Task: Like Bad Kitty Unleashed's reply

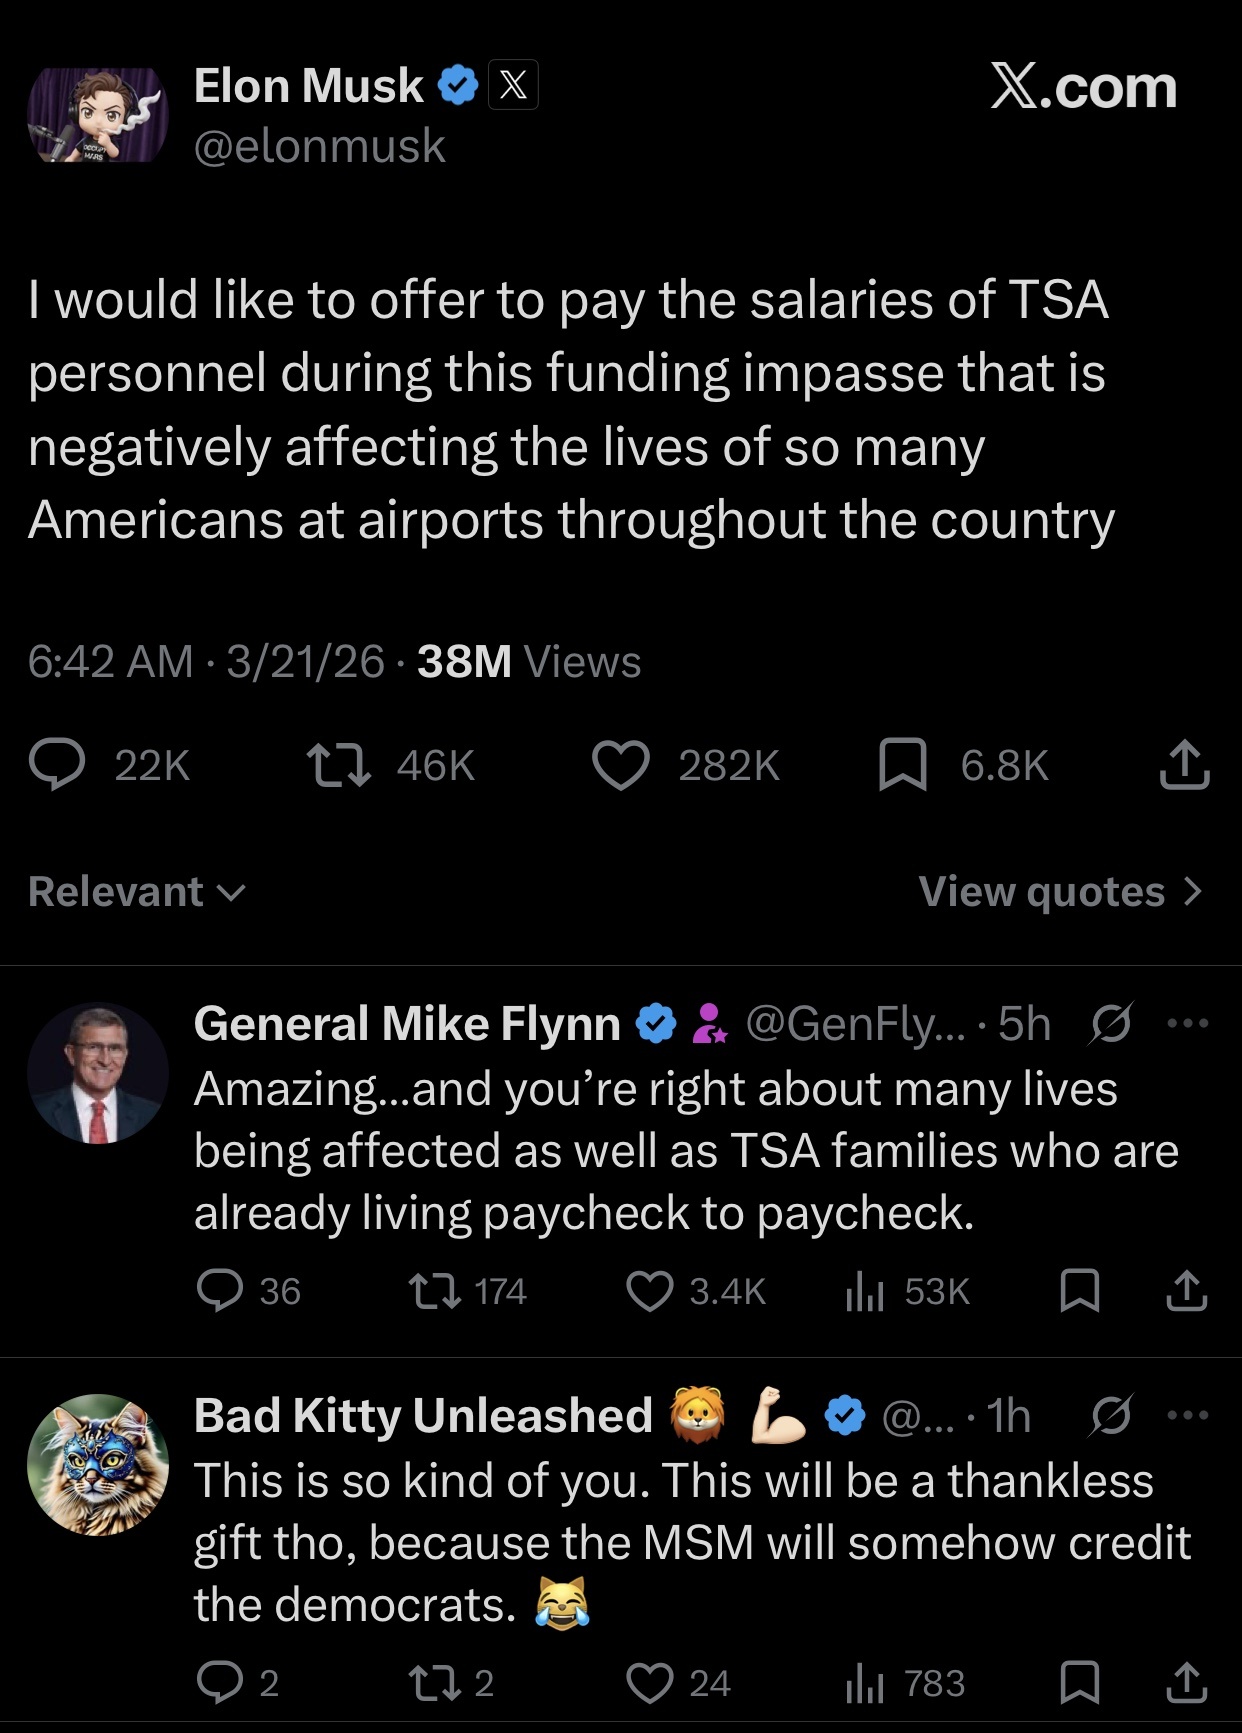Action: click(x=650, y=1683)
